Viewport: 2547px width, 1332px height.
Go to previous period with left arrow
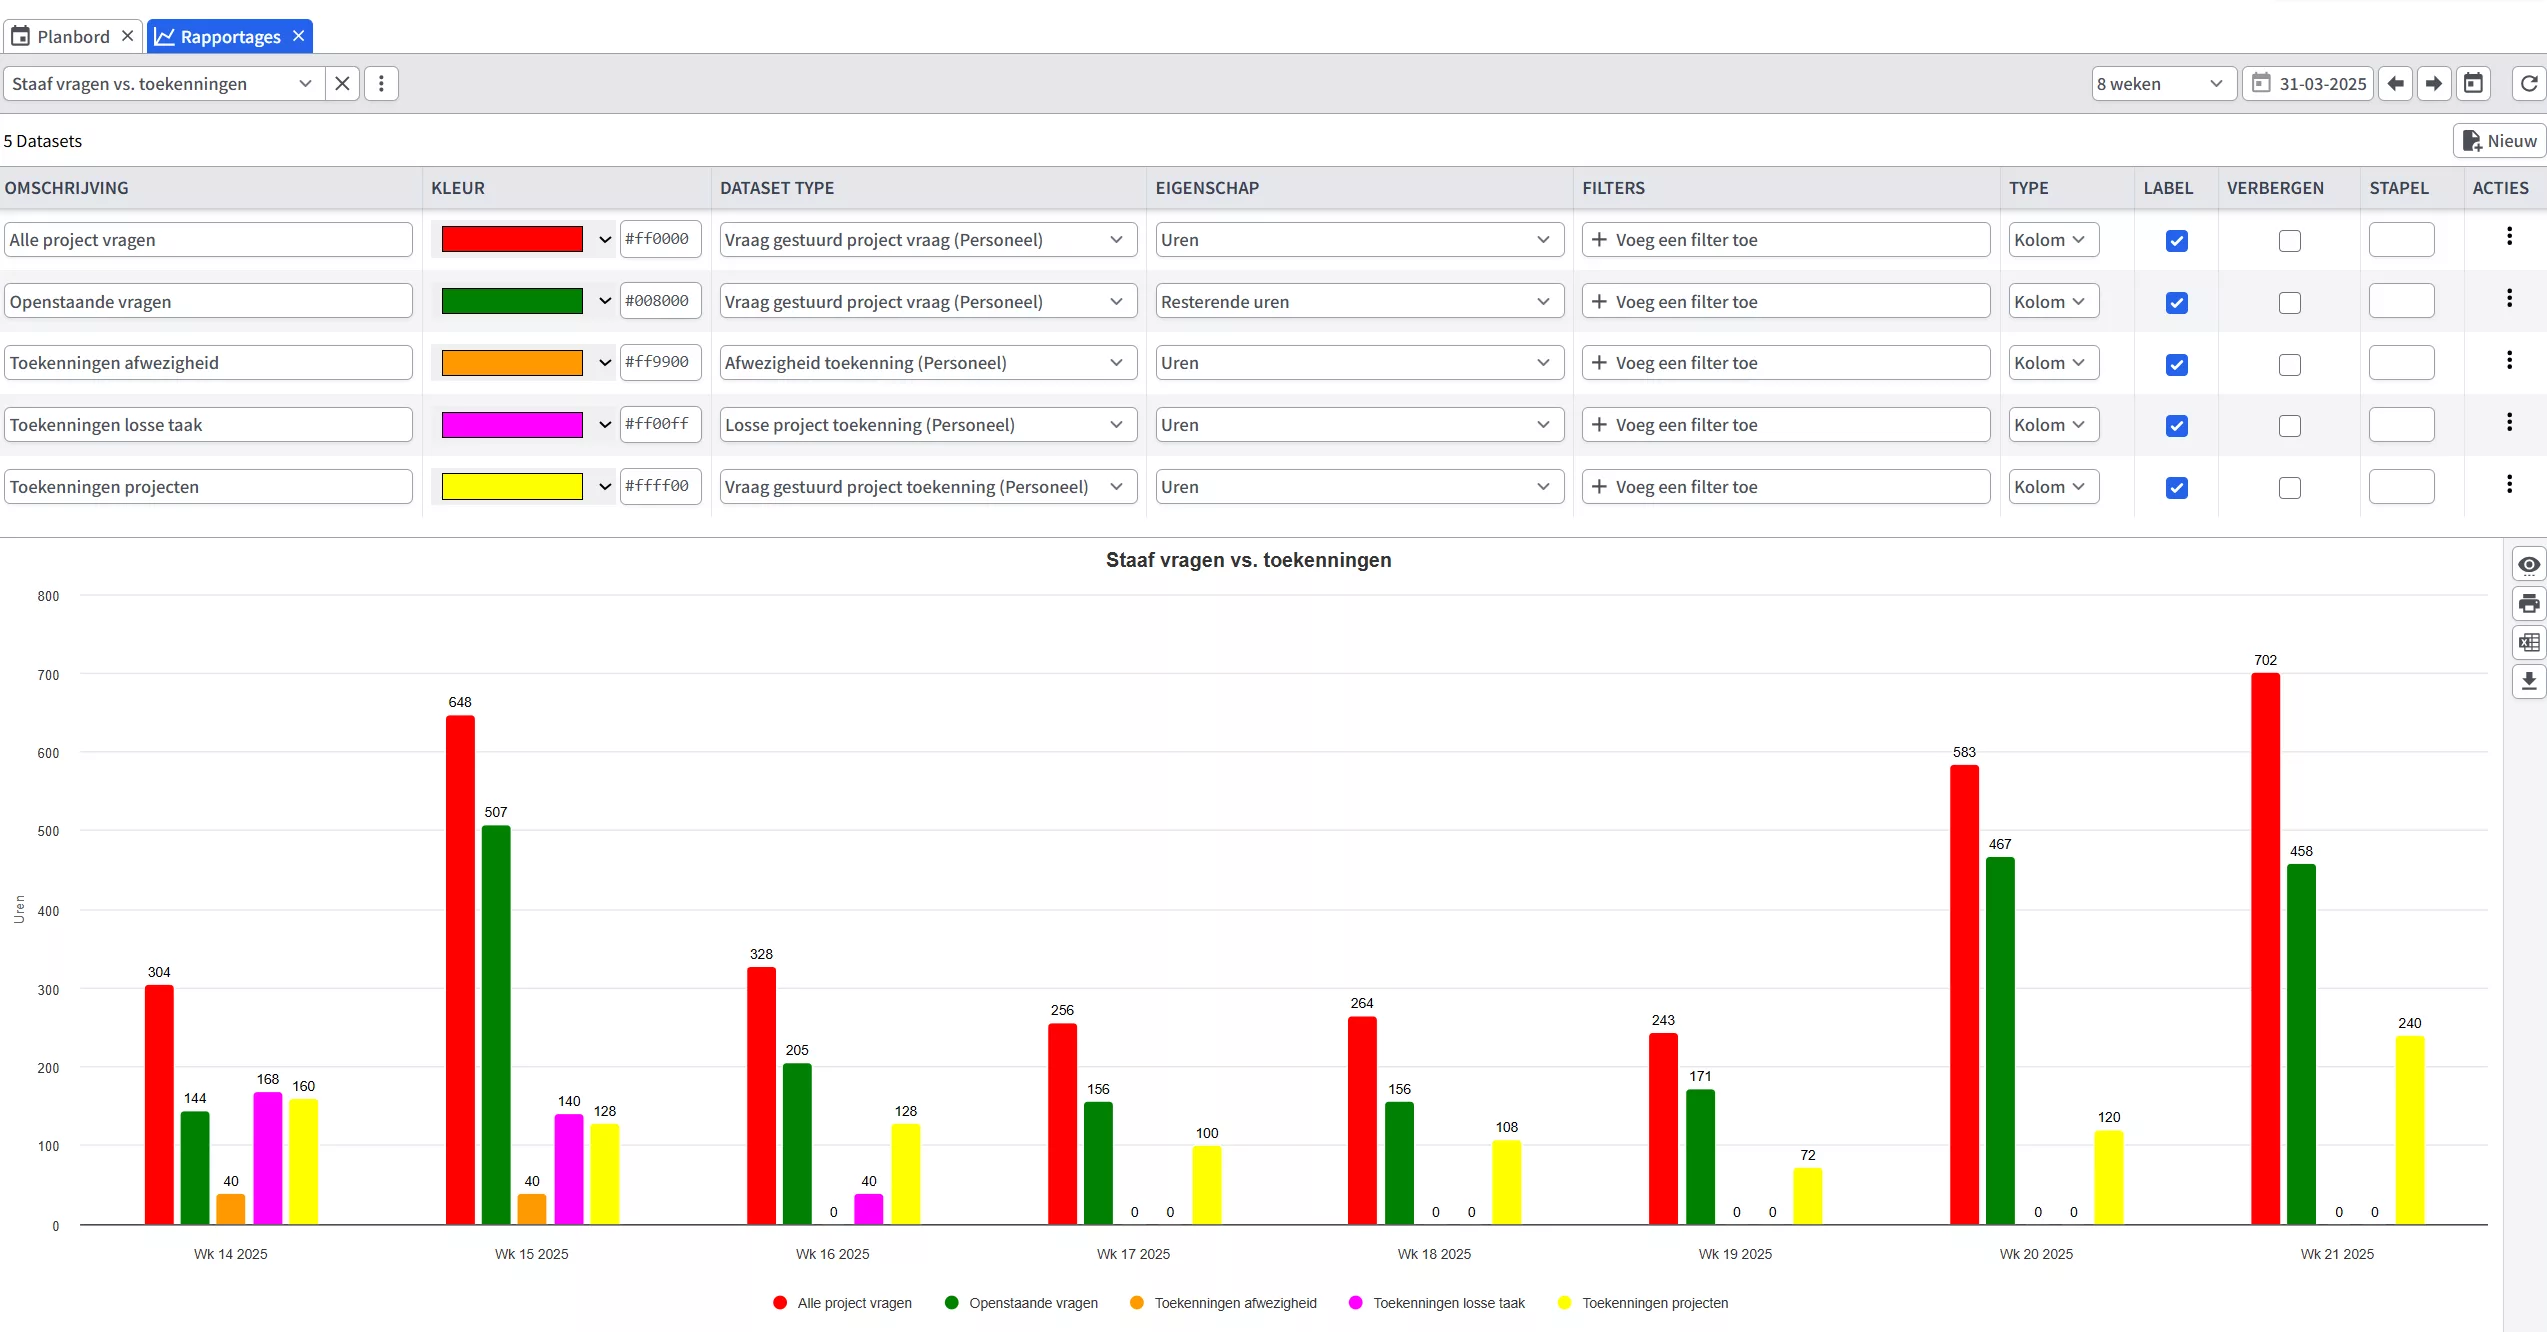click(x=2395, y=84)
